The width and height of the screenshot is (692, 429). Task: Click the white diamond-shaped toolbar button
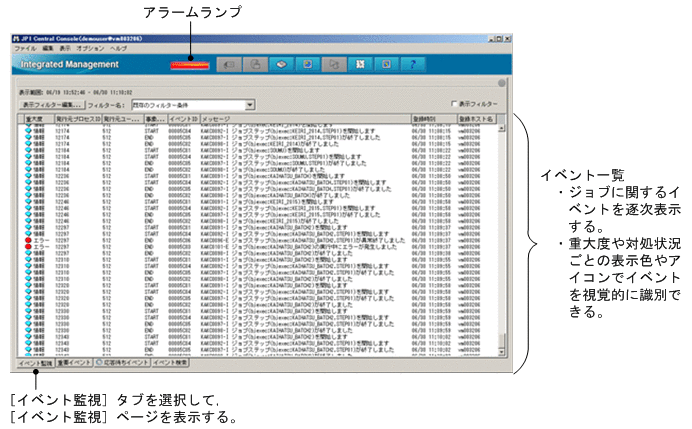282,64
